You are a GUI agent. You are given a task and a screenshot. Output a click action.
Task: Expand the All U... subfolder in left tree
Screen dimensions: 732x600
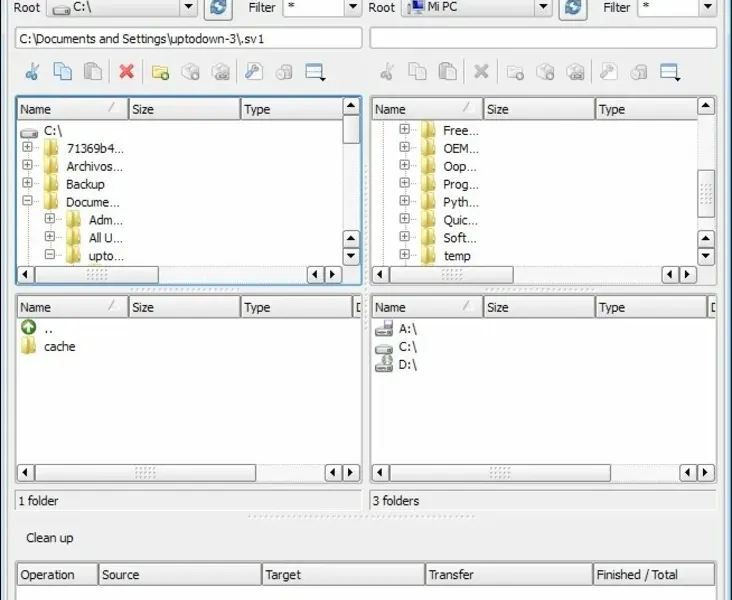pos(49,236)
